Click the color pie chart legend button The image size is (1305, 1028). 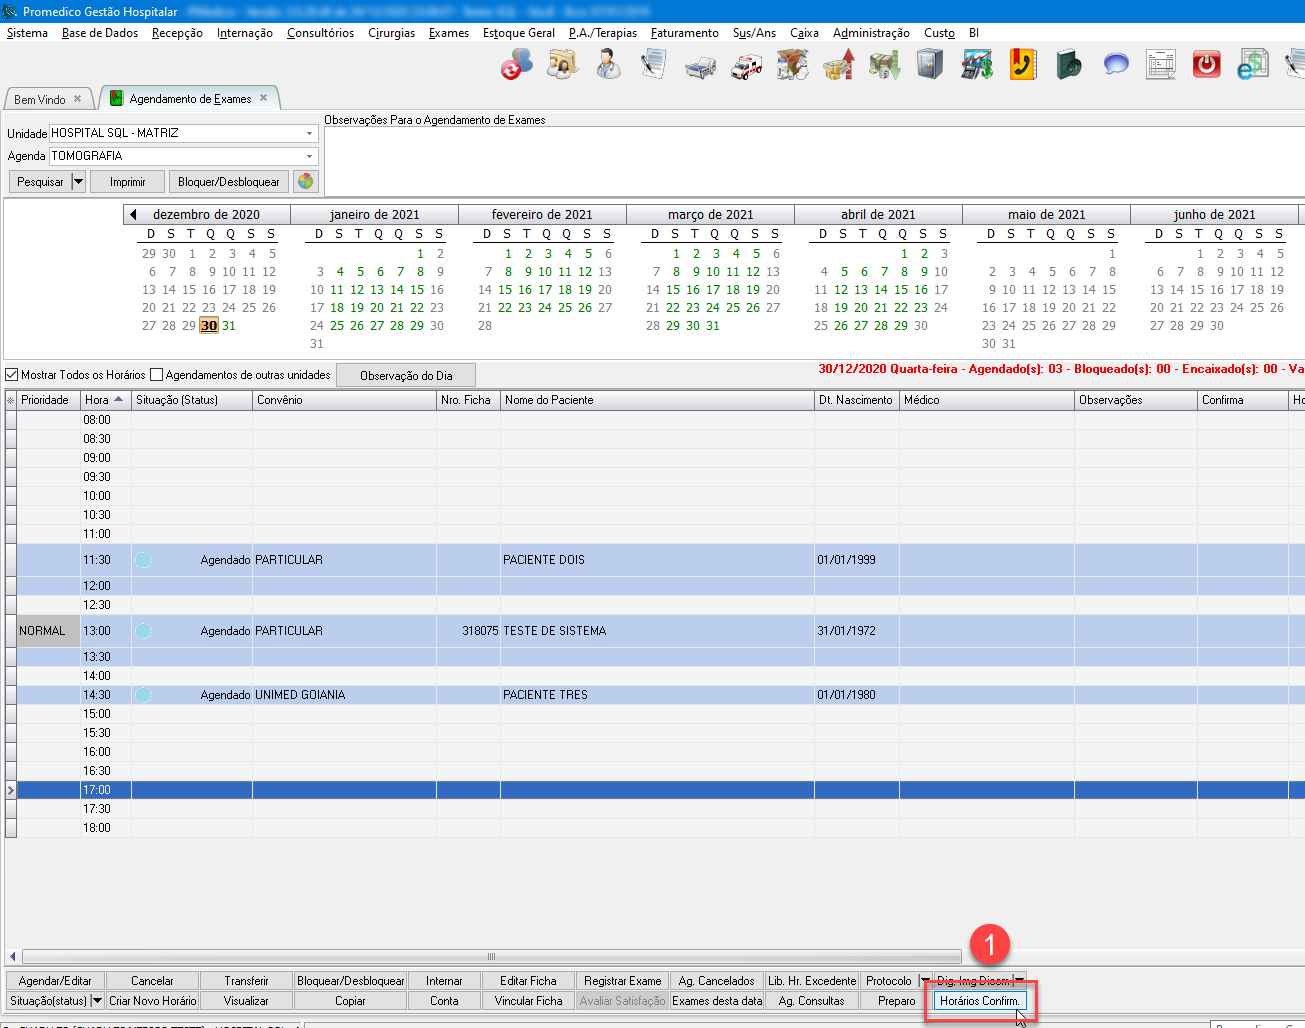tap(306, 182)
